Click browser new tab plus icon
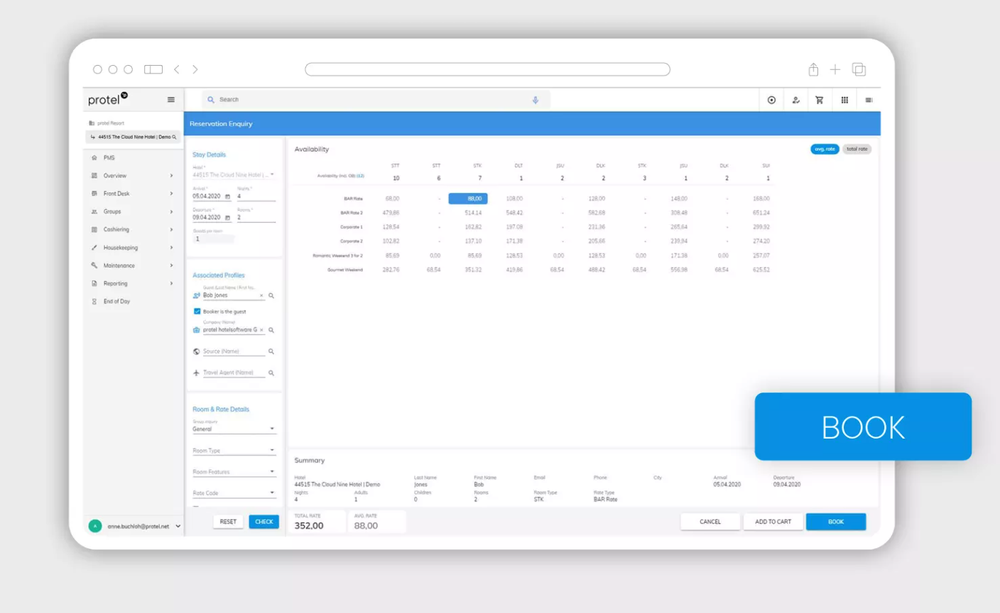Image resolution: width=1000 pixels, height=613 pixels. (835, 70)
